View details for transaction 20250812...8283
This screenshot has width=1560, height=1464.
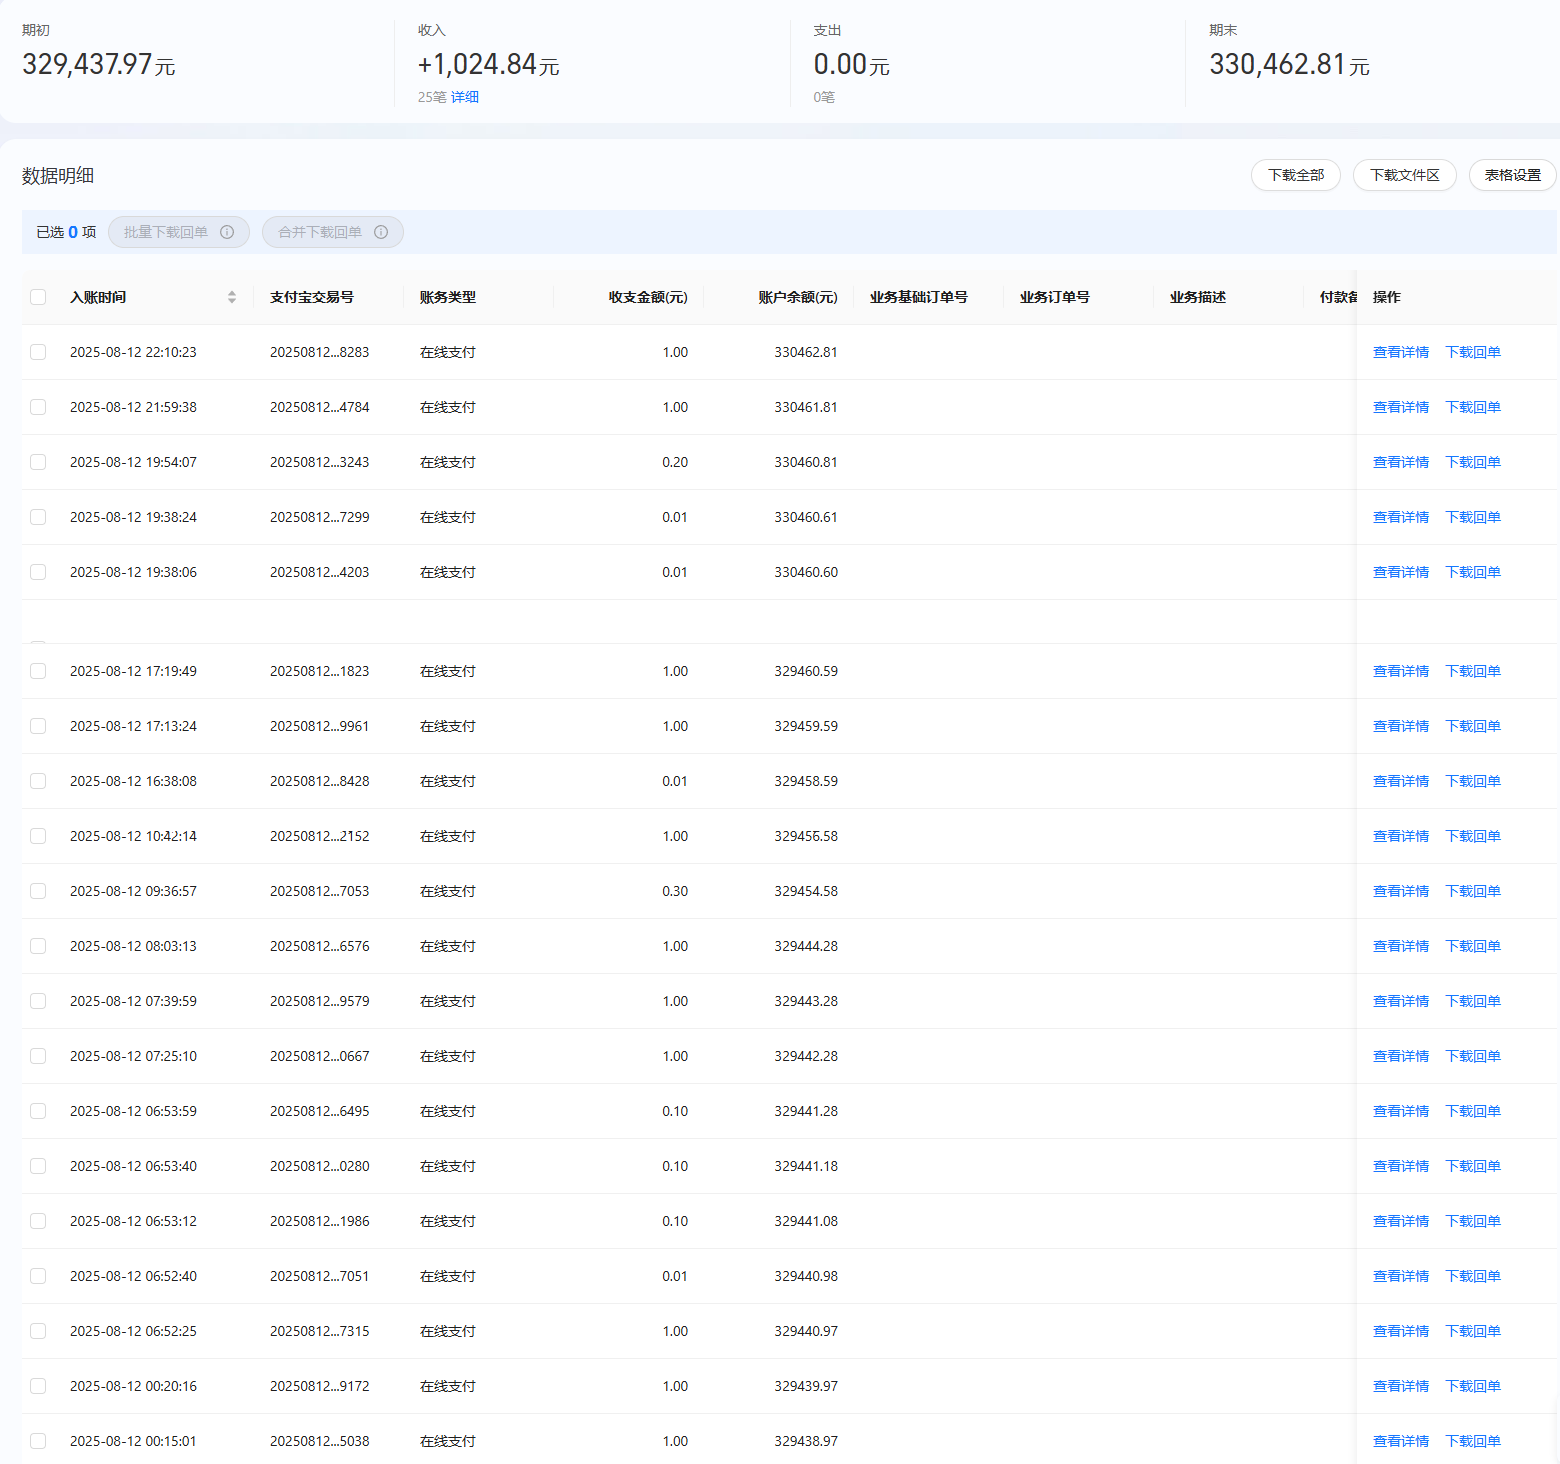point(1401,352)
